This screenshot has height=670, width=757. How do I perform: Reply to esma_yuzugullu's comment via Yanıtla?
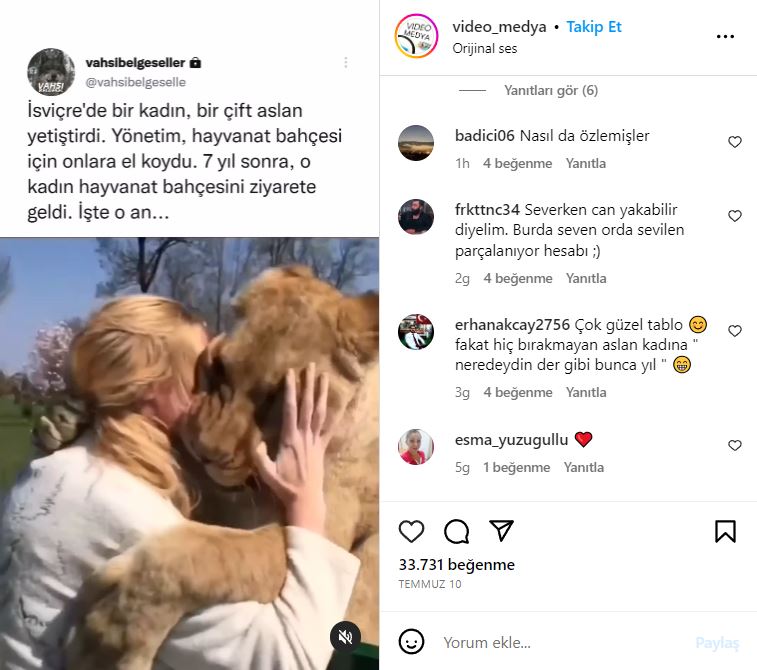[584, 467]
